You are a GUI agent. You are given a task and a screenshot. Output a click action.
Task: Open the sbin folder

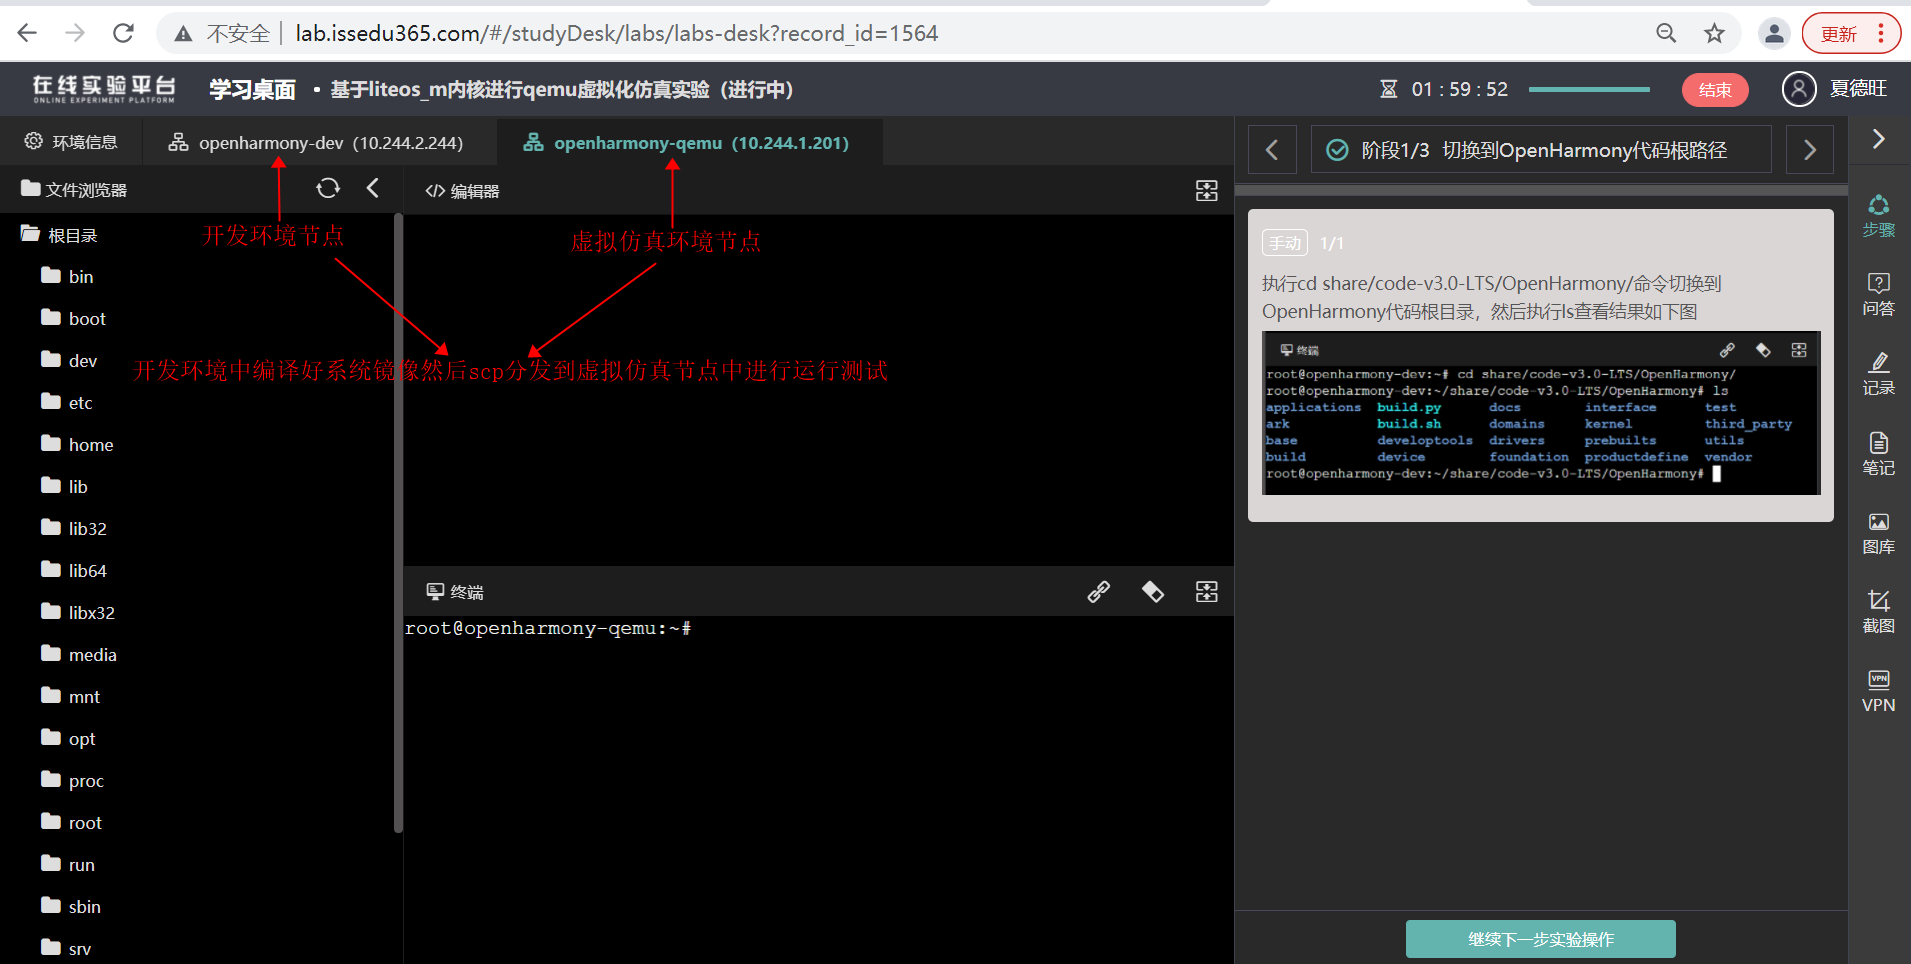pos(71,907)
